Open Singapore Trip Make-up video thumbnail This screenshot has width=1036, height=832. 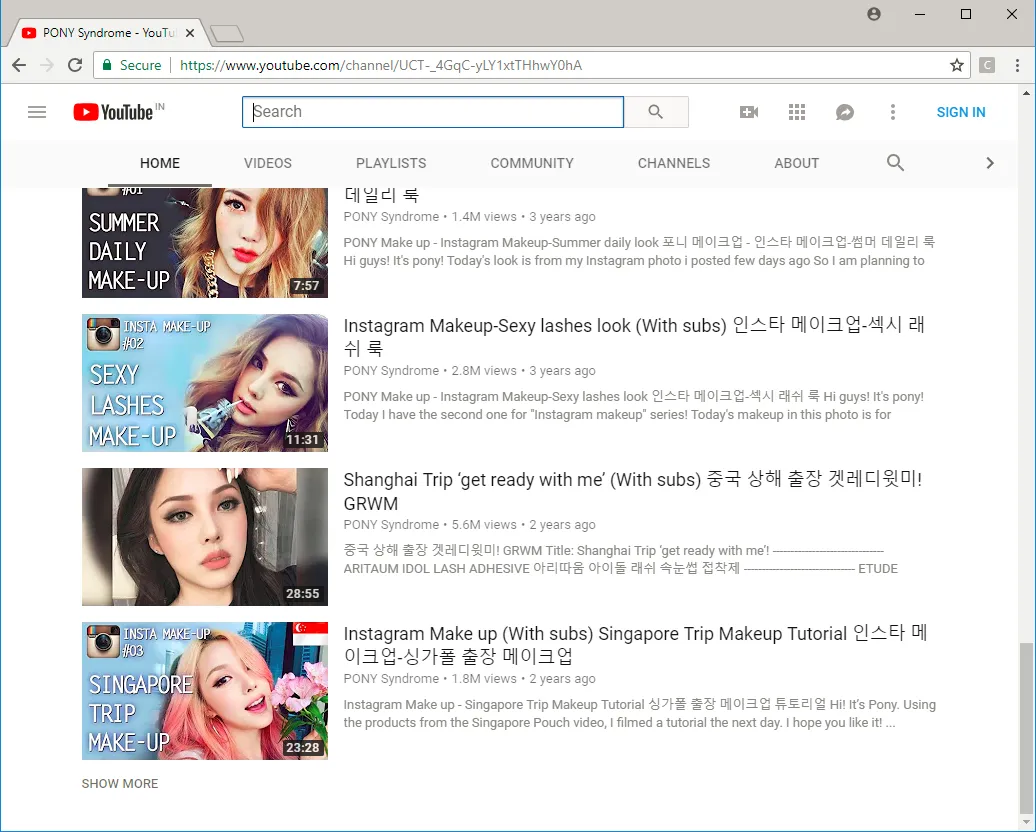pos(205,691)
